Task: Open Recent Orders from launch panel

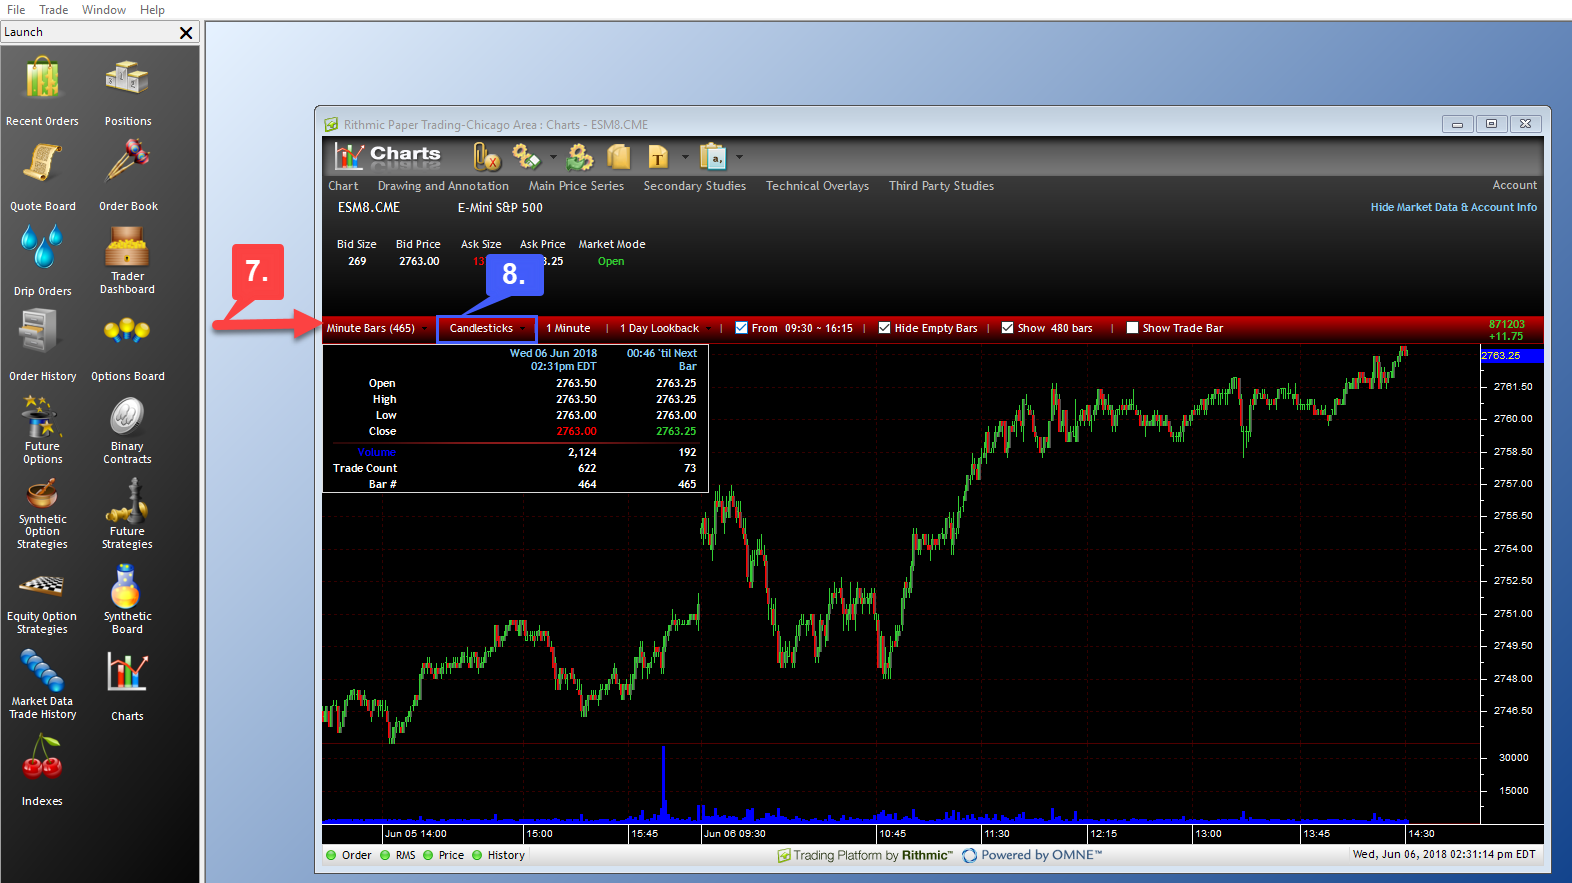Action: click(42, 90)
